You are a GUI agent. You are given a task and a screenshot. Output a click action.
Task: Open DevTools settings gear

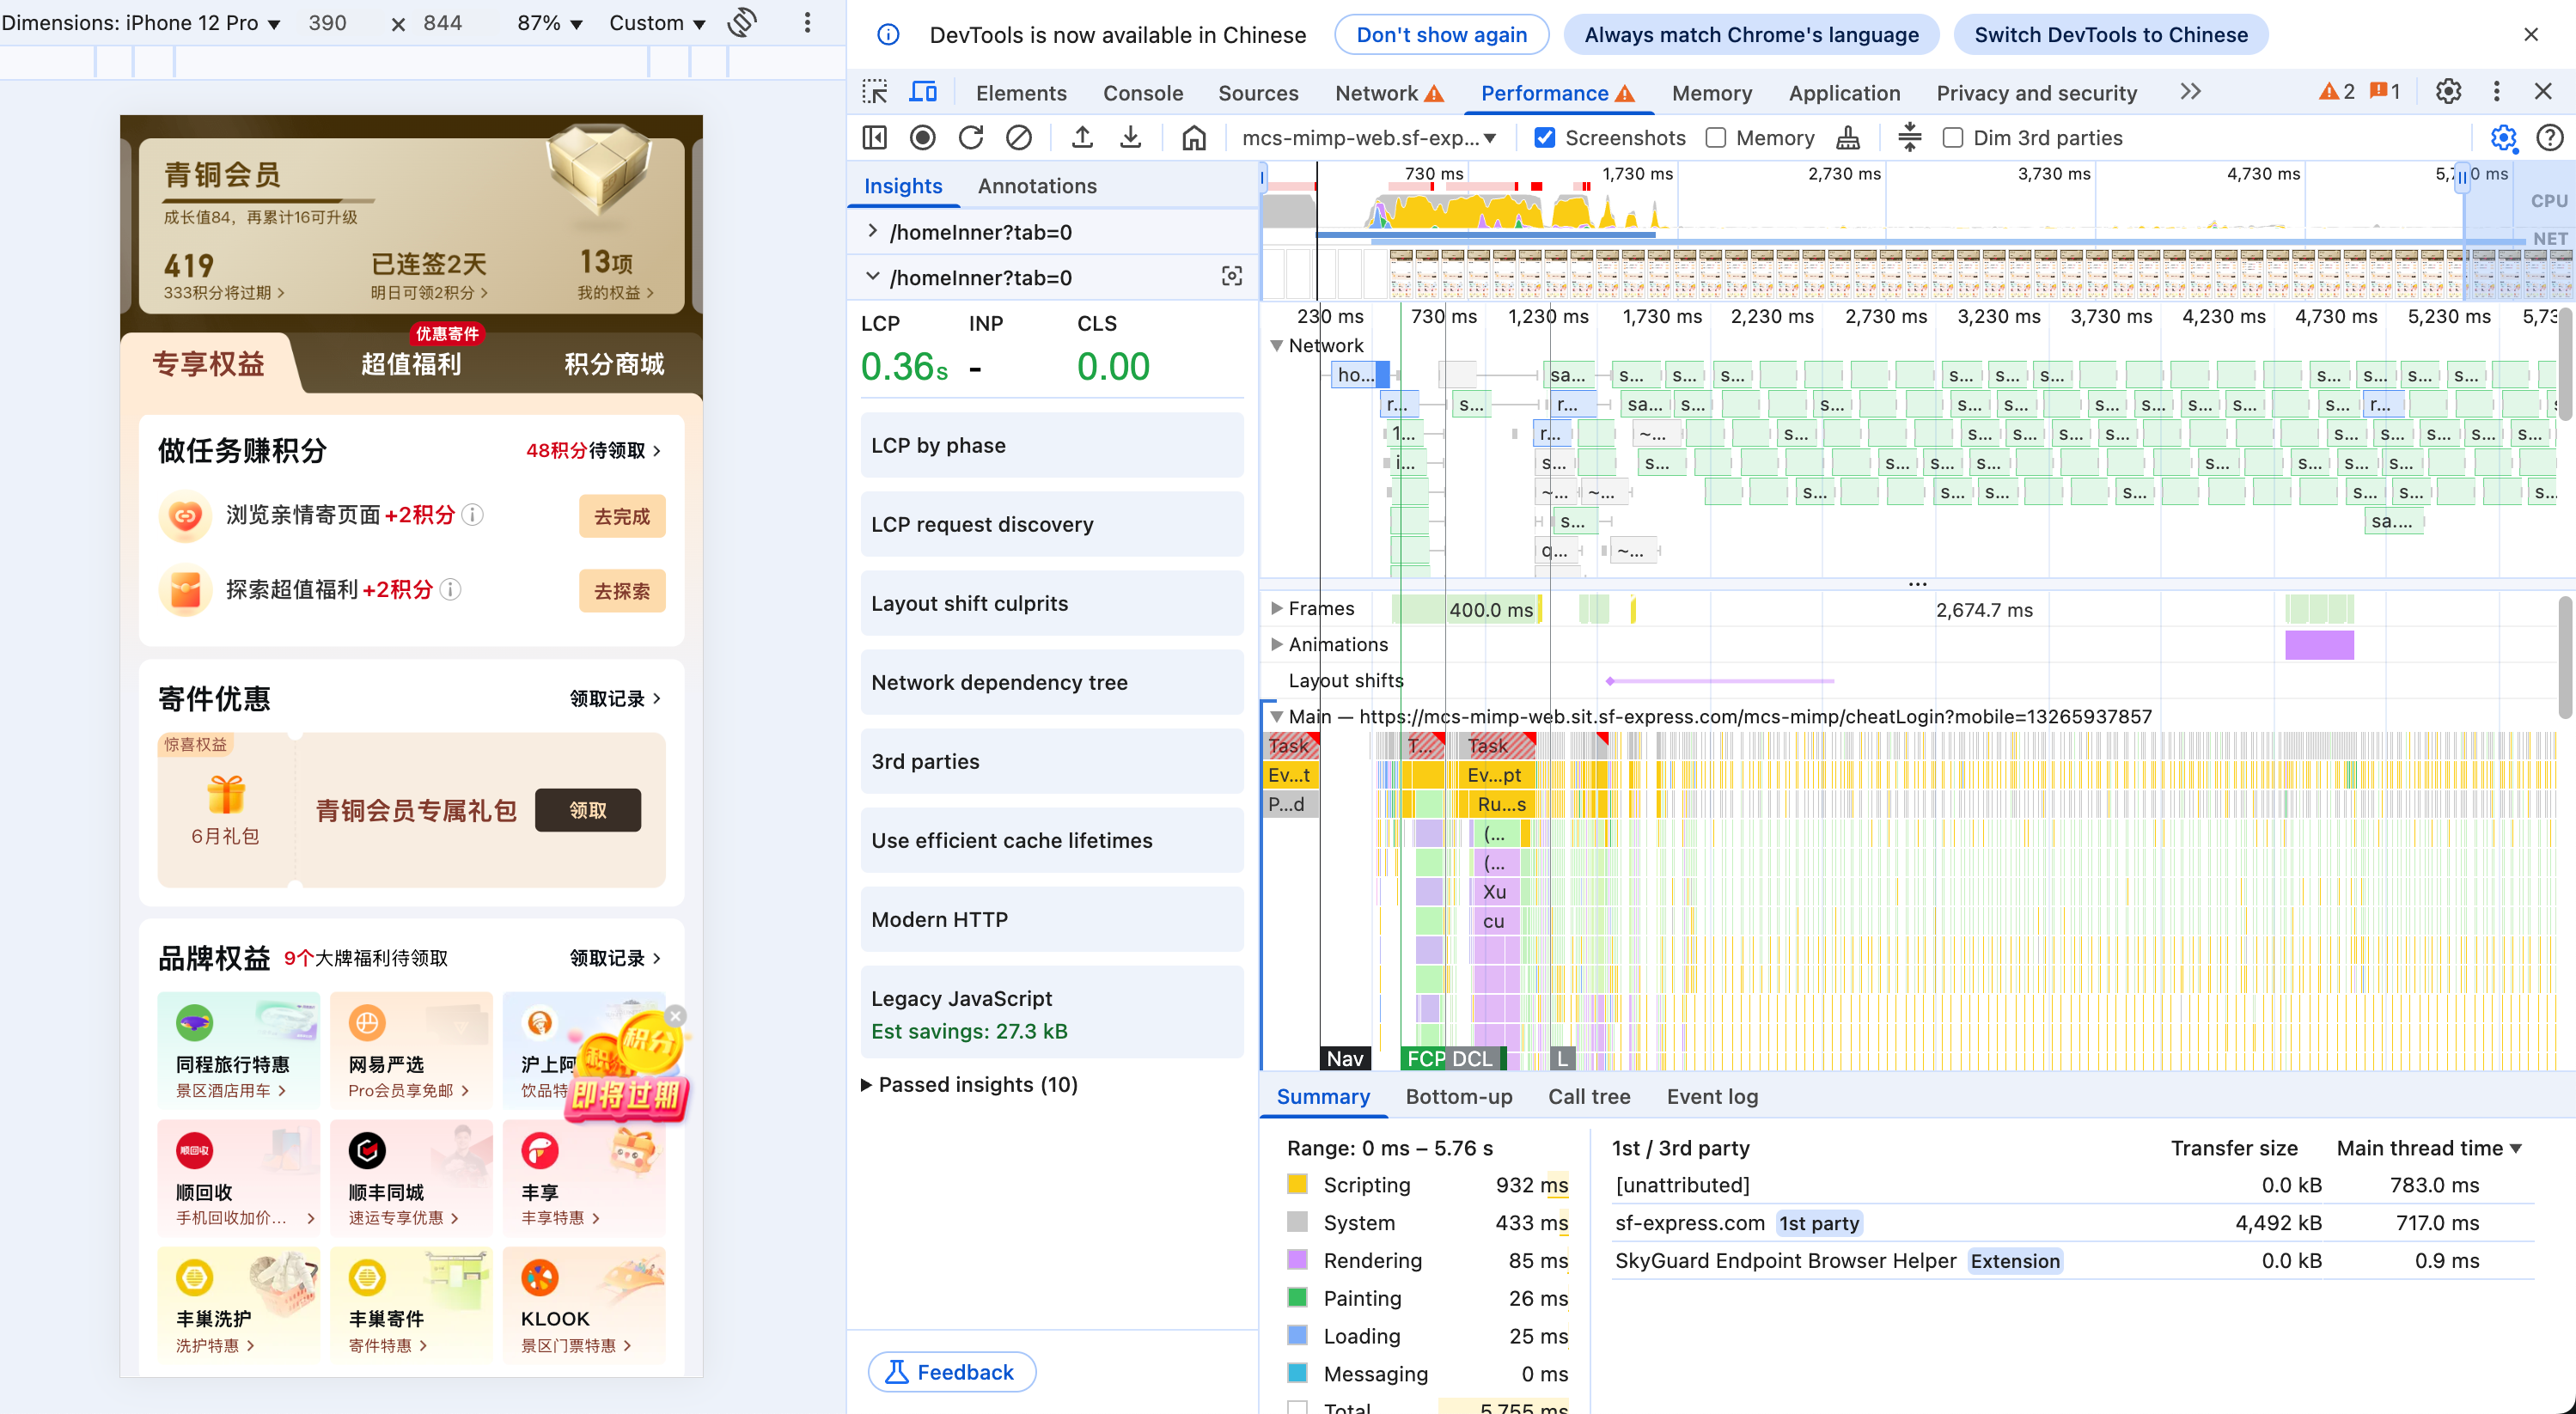2447,92
